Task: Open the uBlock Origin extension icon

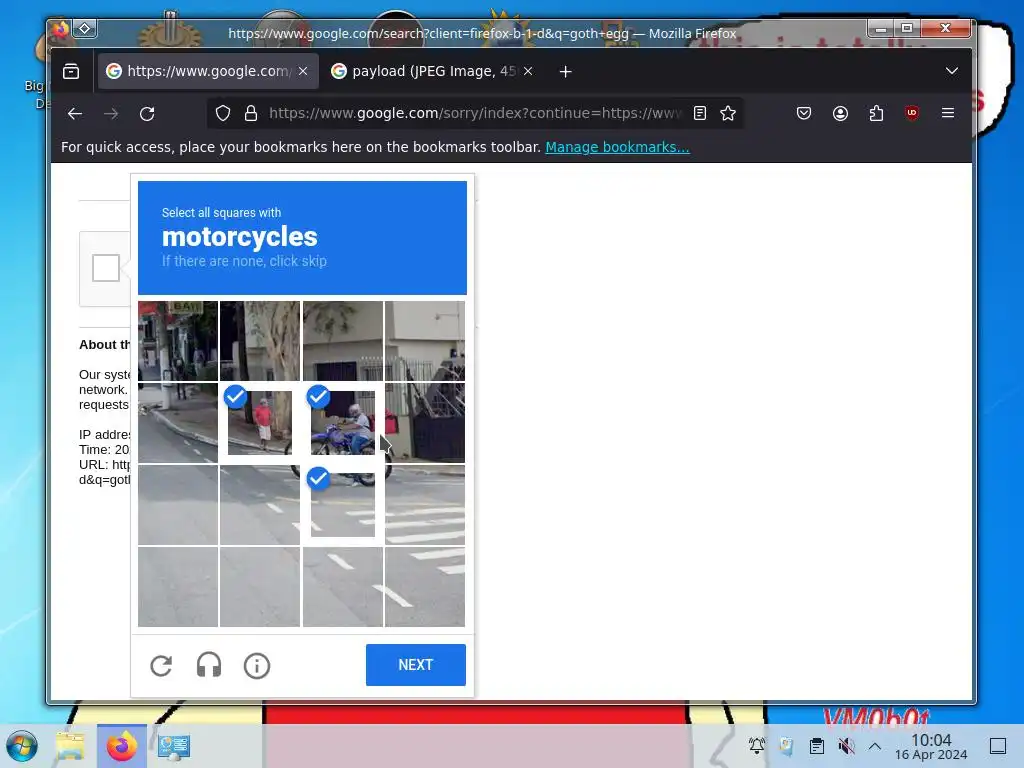Action: click(x=912, y=113)
